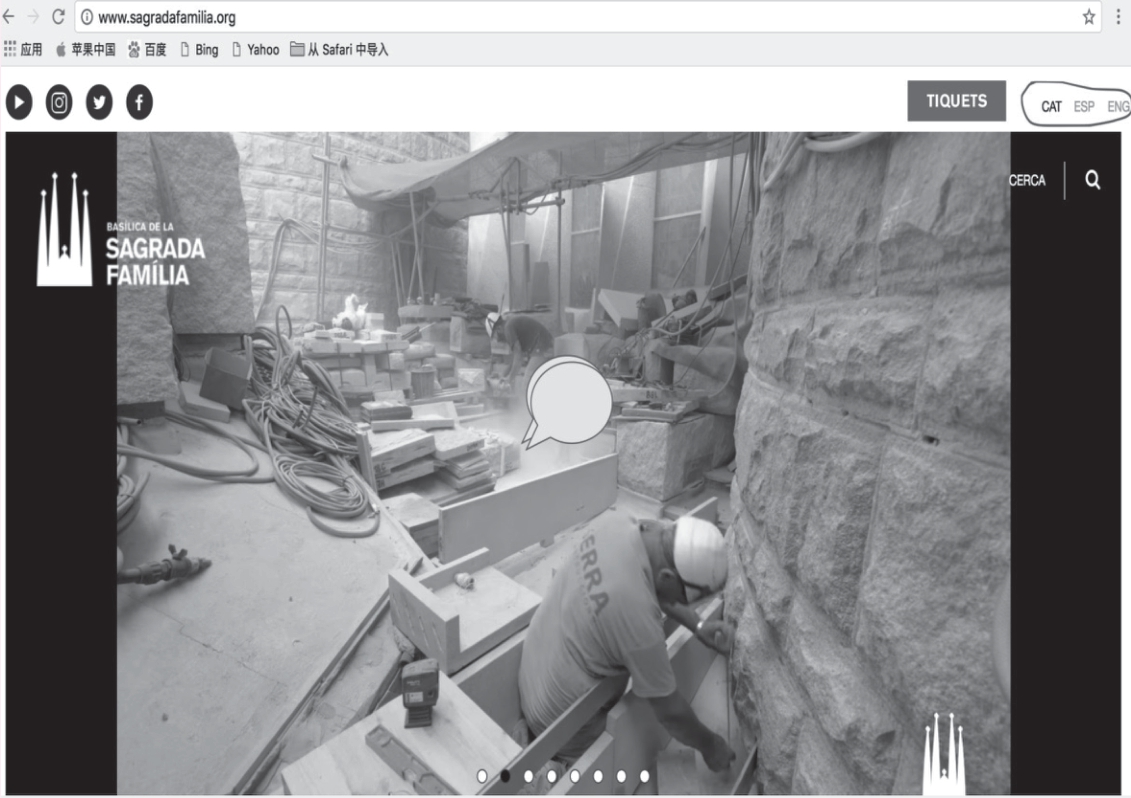Click the CERCA search link
The width and height of the screenshot is (1131, 798).
pos(1027,181)
